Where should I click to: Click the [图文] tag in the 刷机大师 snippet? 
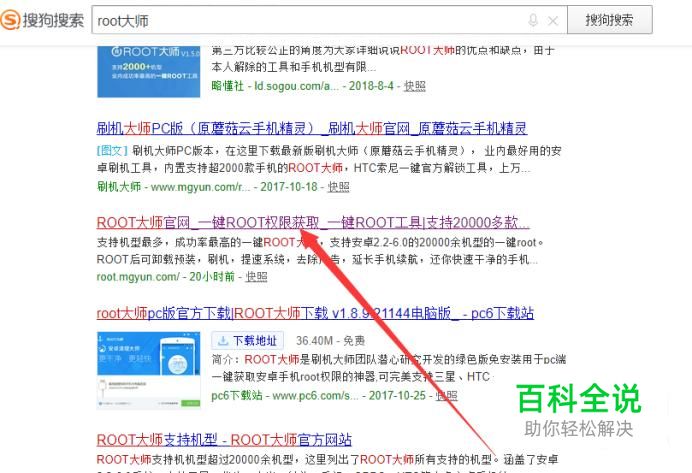112,151
